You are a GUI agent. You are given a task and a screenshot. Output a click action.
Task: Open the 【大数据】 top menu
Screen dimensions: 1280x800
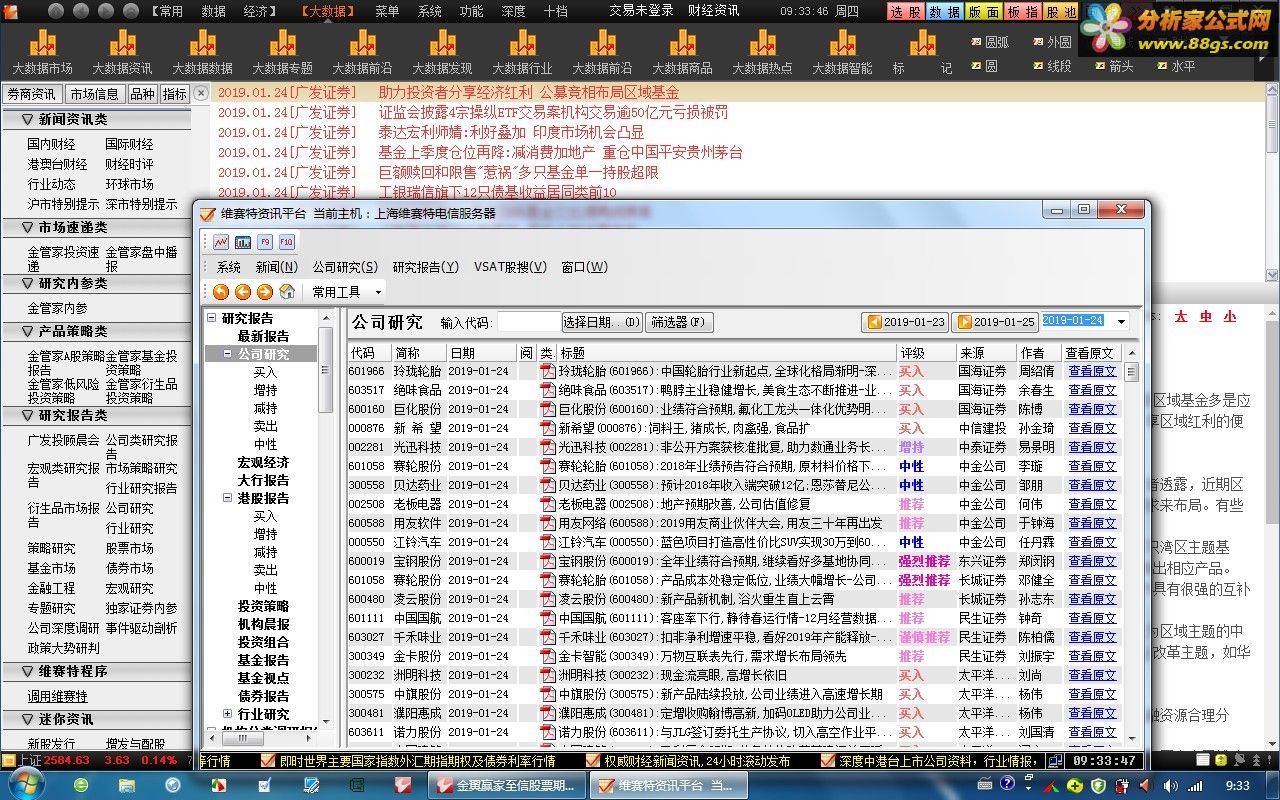tap(327, 11)
